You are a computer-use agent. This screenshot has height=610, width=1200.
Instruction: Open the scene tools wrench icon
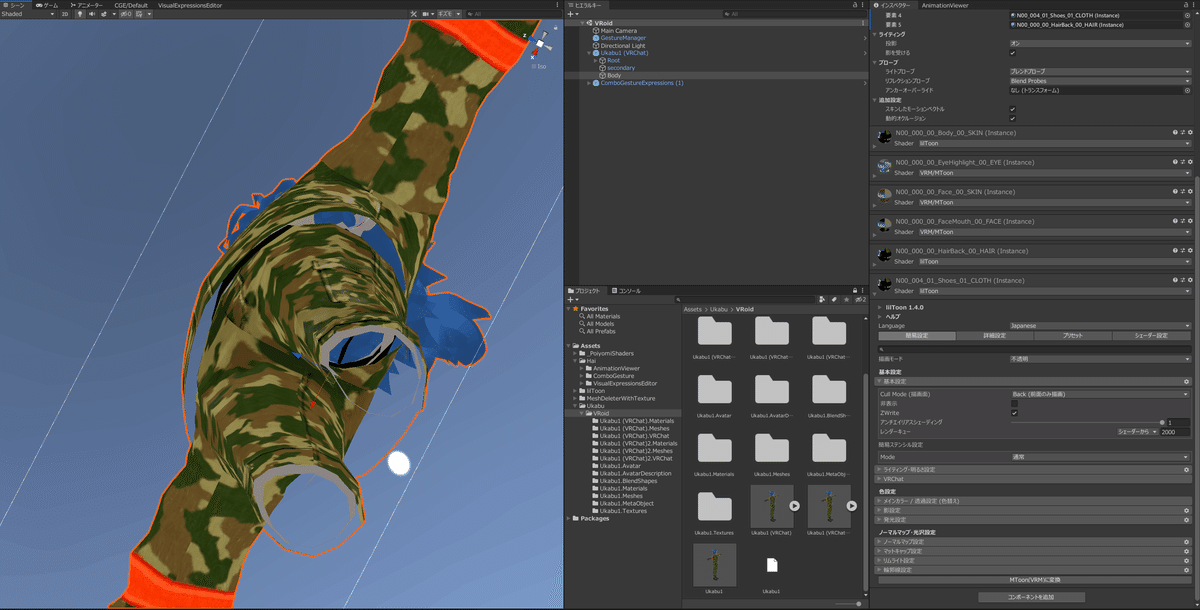414,14
